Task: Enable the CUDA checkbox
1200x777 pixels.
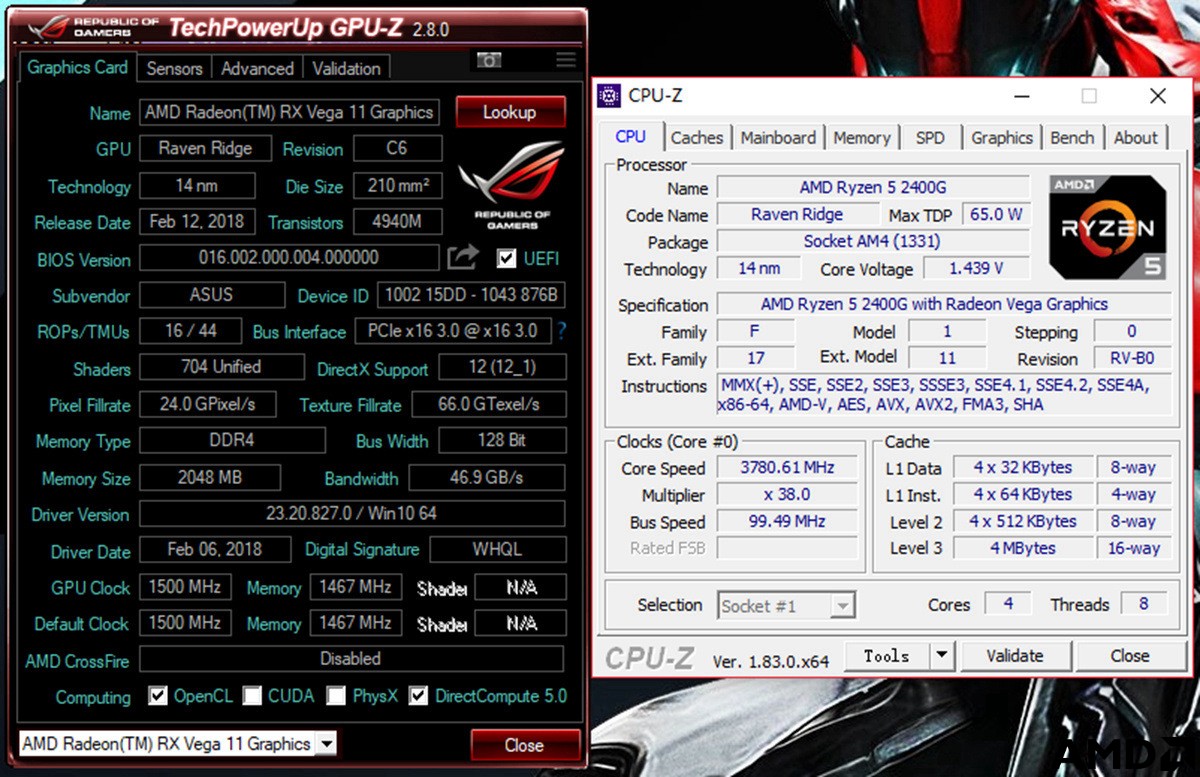Action: pyautogui.click(x=252, y=696)
